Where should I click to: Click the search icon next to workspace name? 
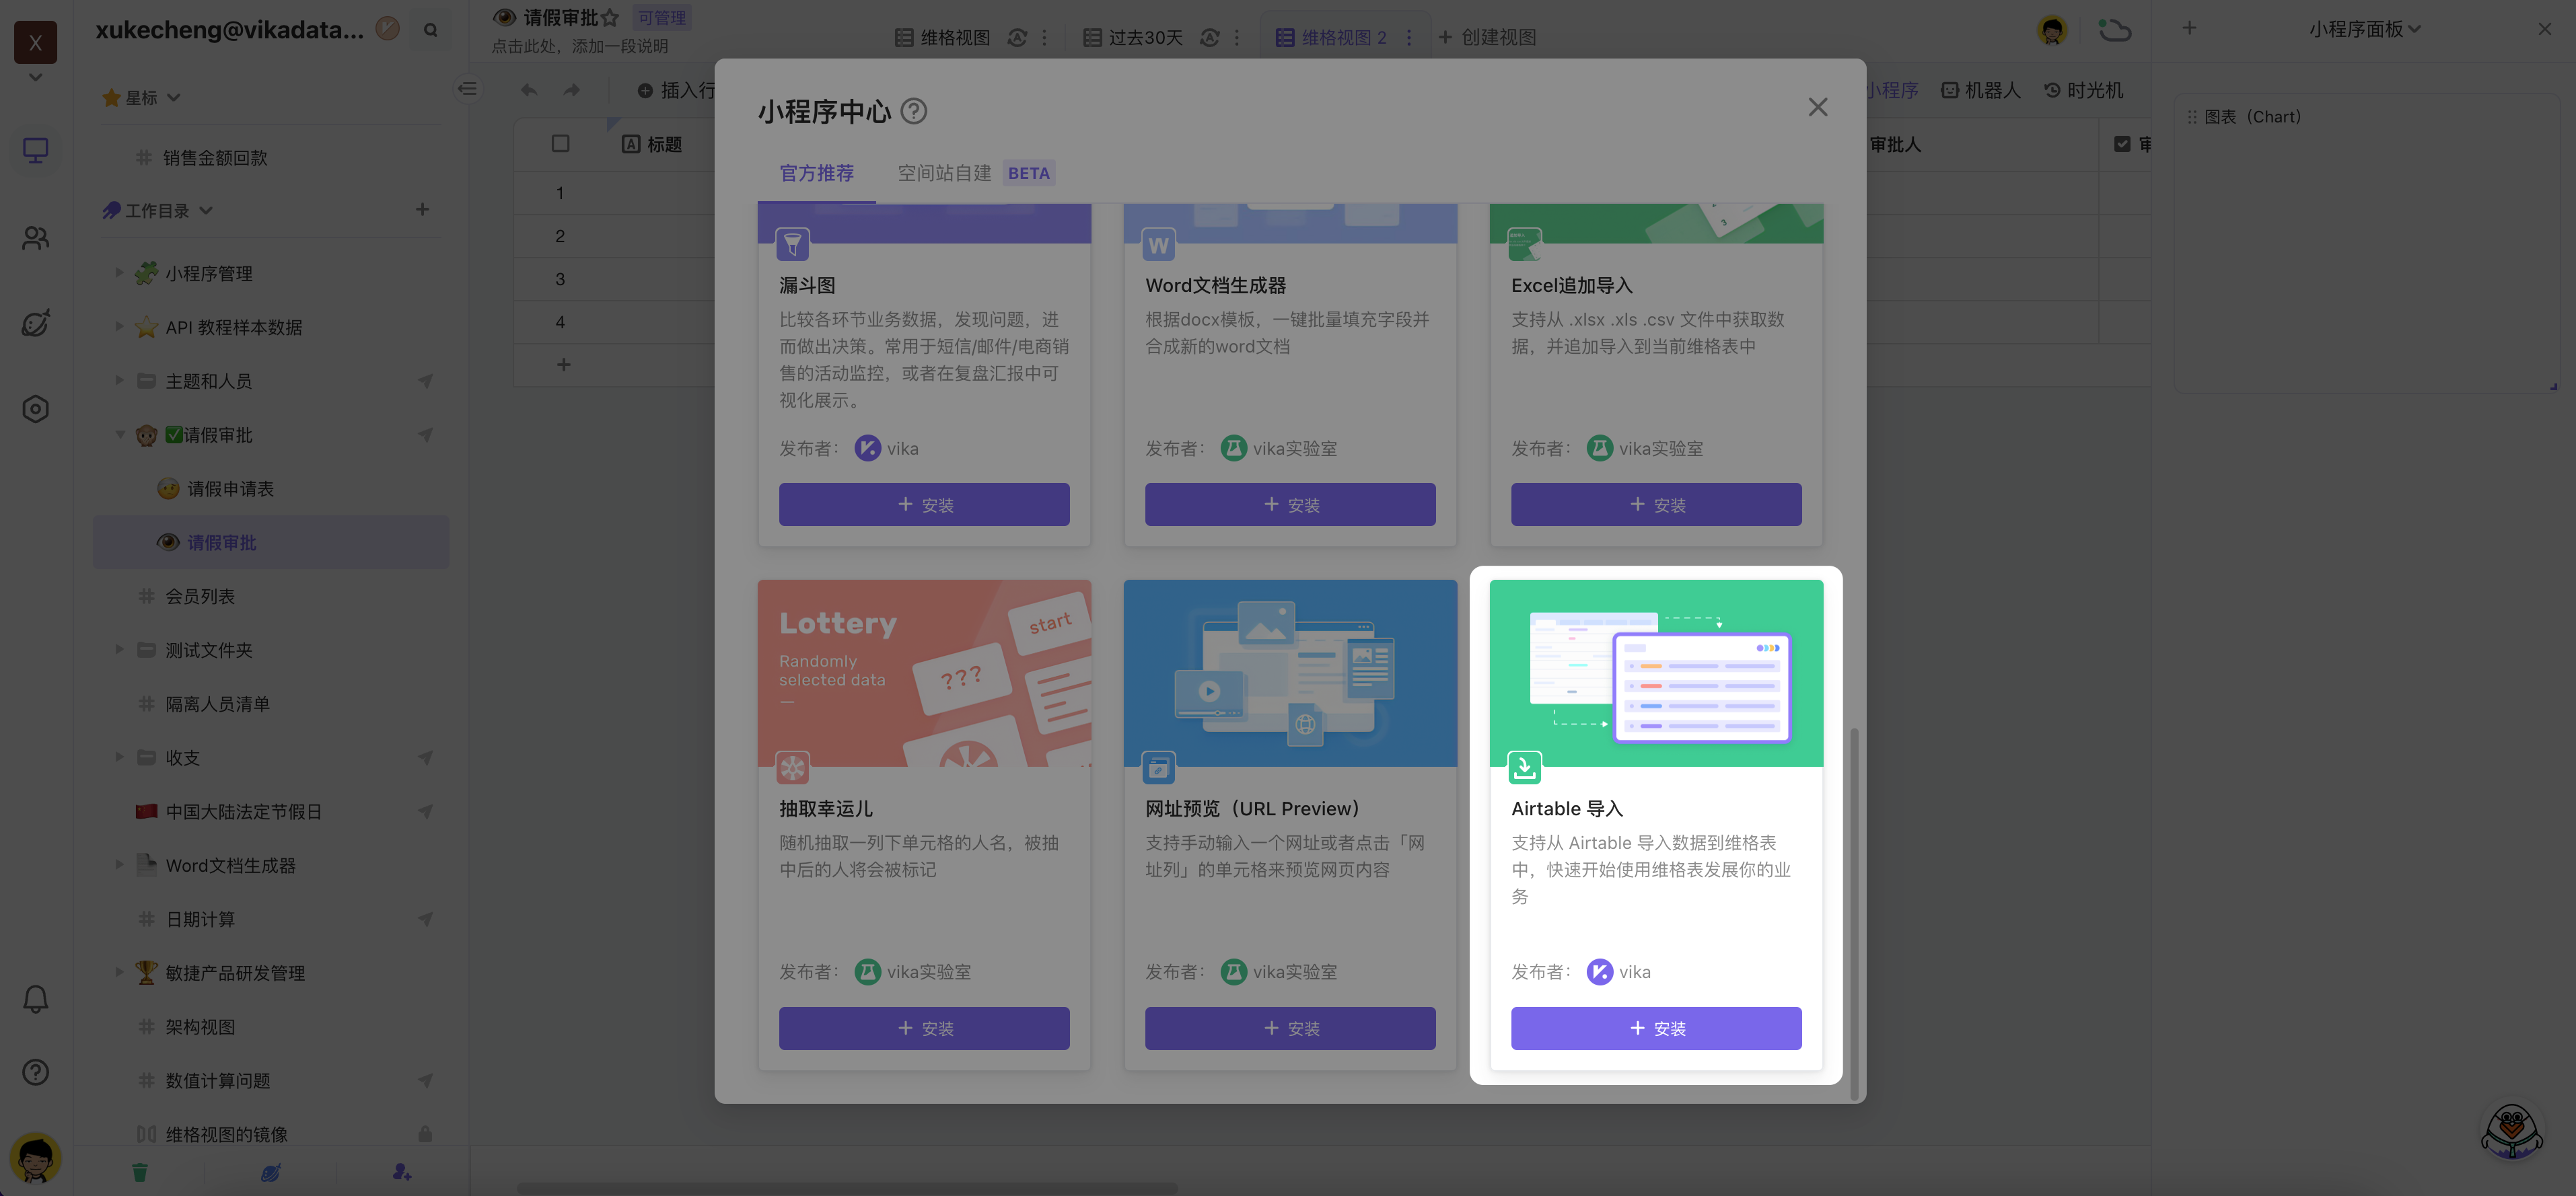pos(431,30)
